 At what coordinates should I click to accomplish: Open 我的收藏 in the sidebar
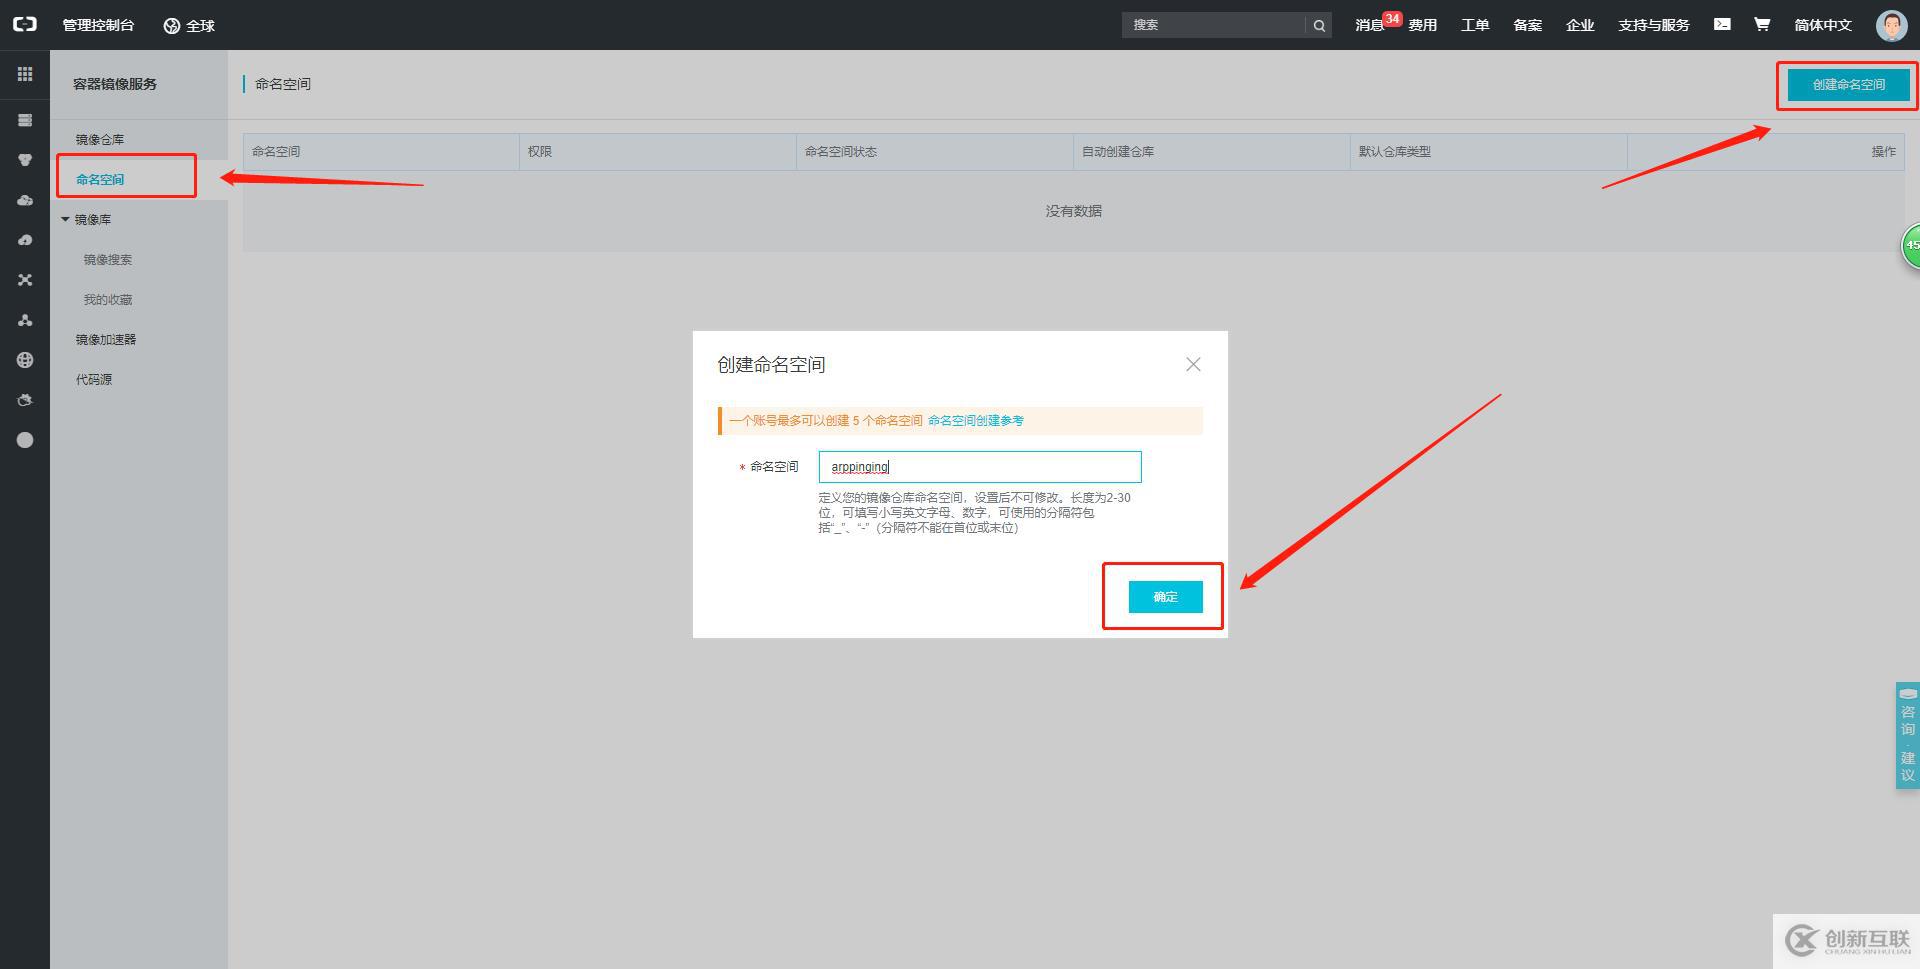tap(108, 300)
